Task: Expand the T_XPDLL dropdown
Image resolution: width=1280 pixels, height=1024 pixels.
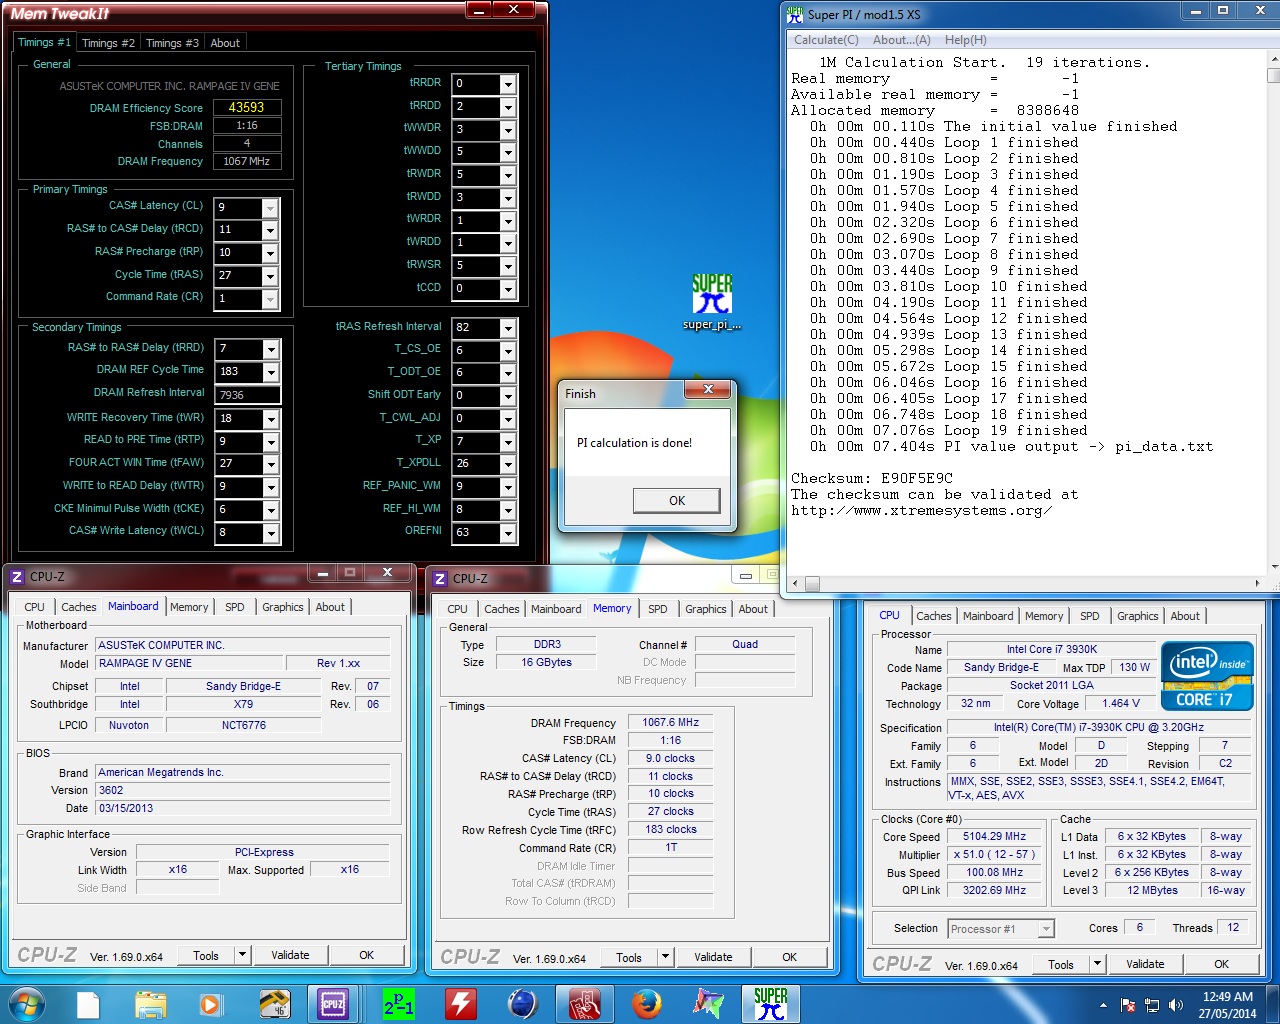Action: pyautogui.click(x=508, y=464)
